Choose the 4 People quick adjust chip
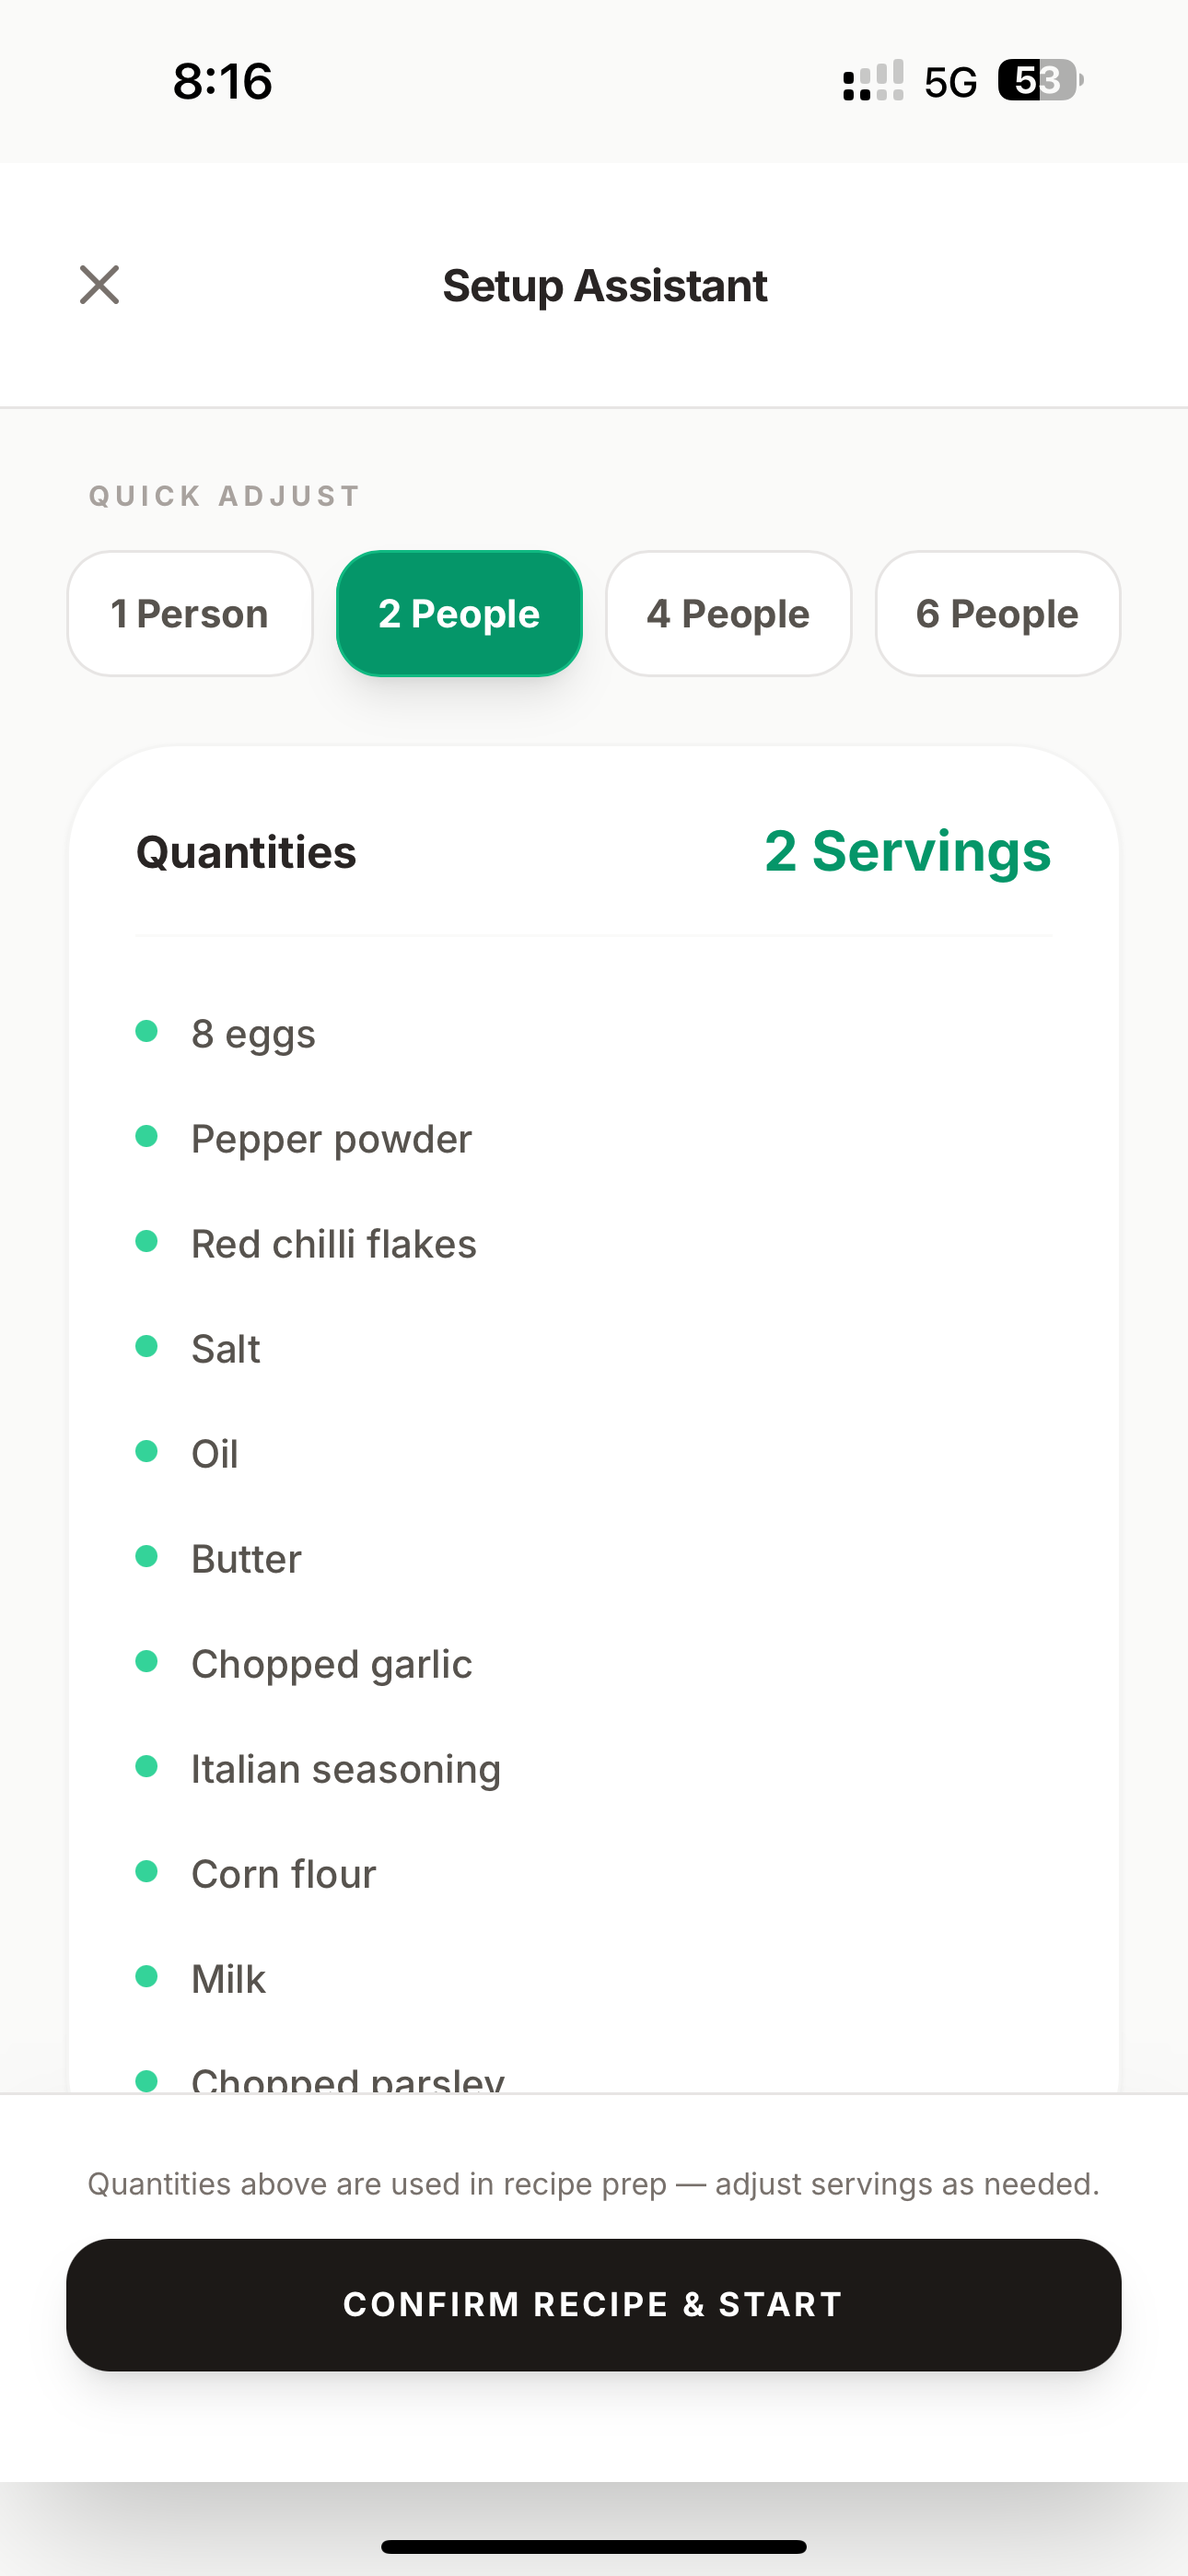The height and width of the screenshot is (2576, 1188). (728, 614)
